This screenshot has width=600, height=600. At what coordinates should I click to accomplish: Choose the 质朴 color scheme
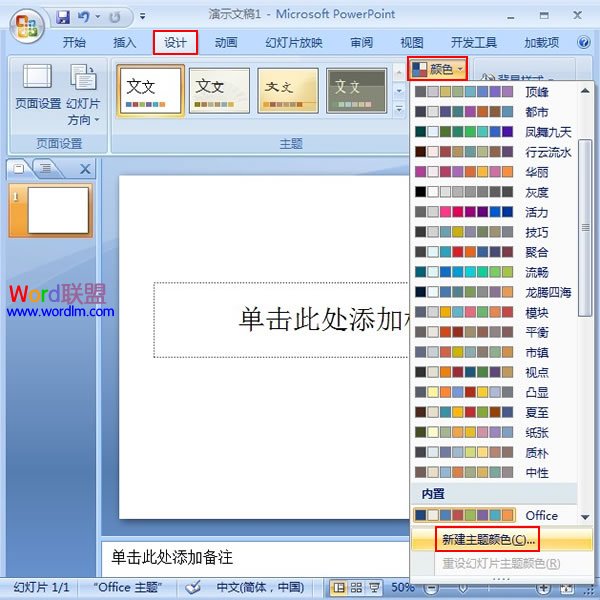[494, 452]
